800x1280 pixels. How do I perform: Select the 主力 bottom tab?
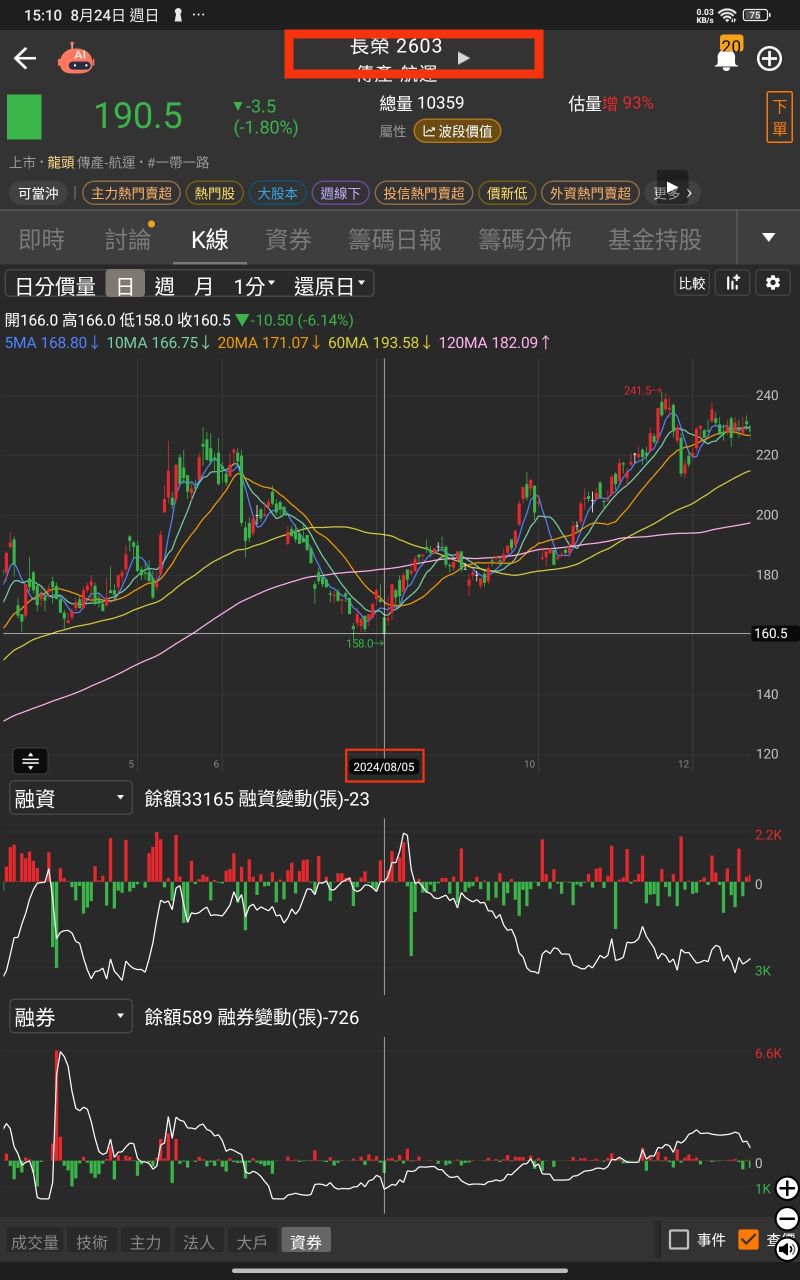coord(145,1241)
